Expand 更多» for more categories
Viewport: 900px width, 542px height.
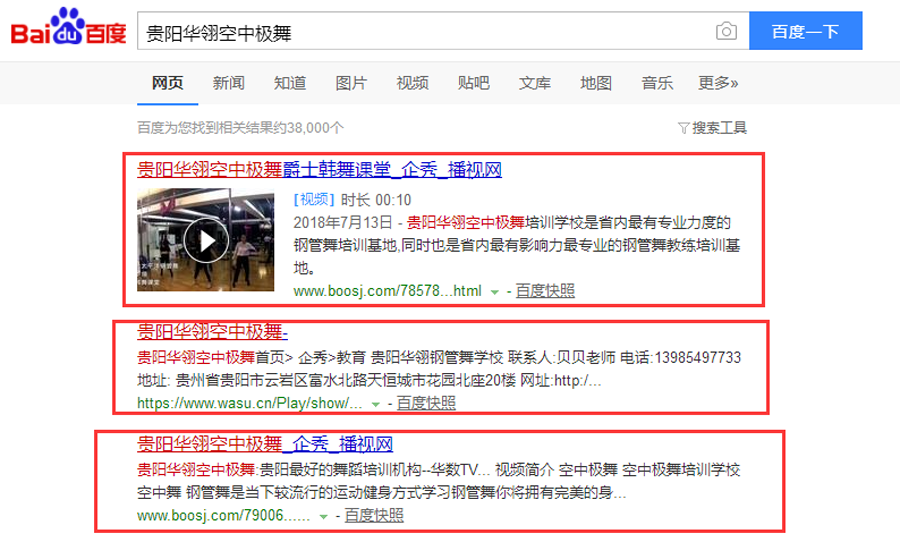click(718, 83)
